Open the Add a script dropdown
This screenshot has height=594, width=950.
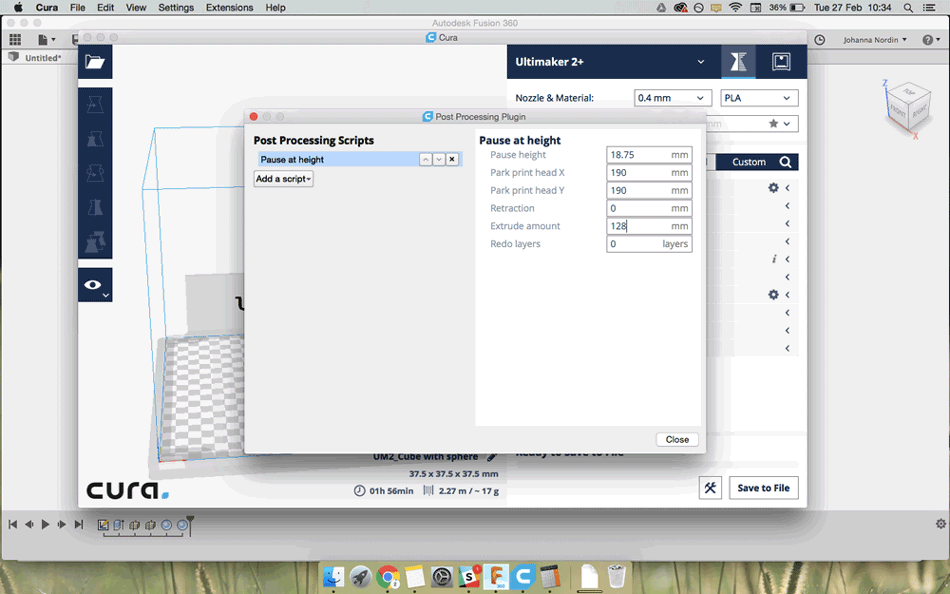pyautogui.click(x=284, y=179)
